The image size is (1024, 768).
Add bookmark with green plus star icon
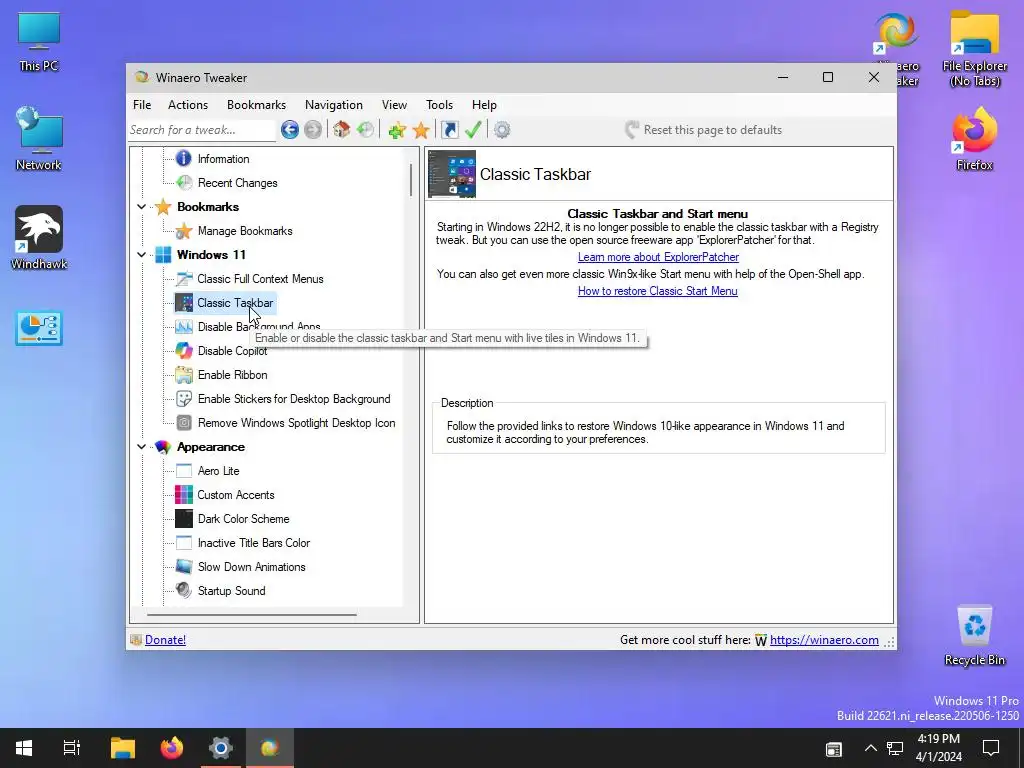coord(396,130)
